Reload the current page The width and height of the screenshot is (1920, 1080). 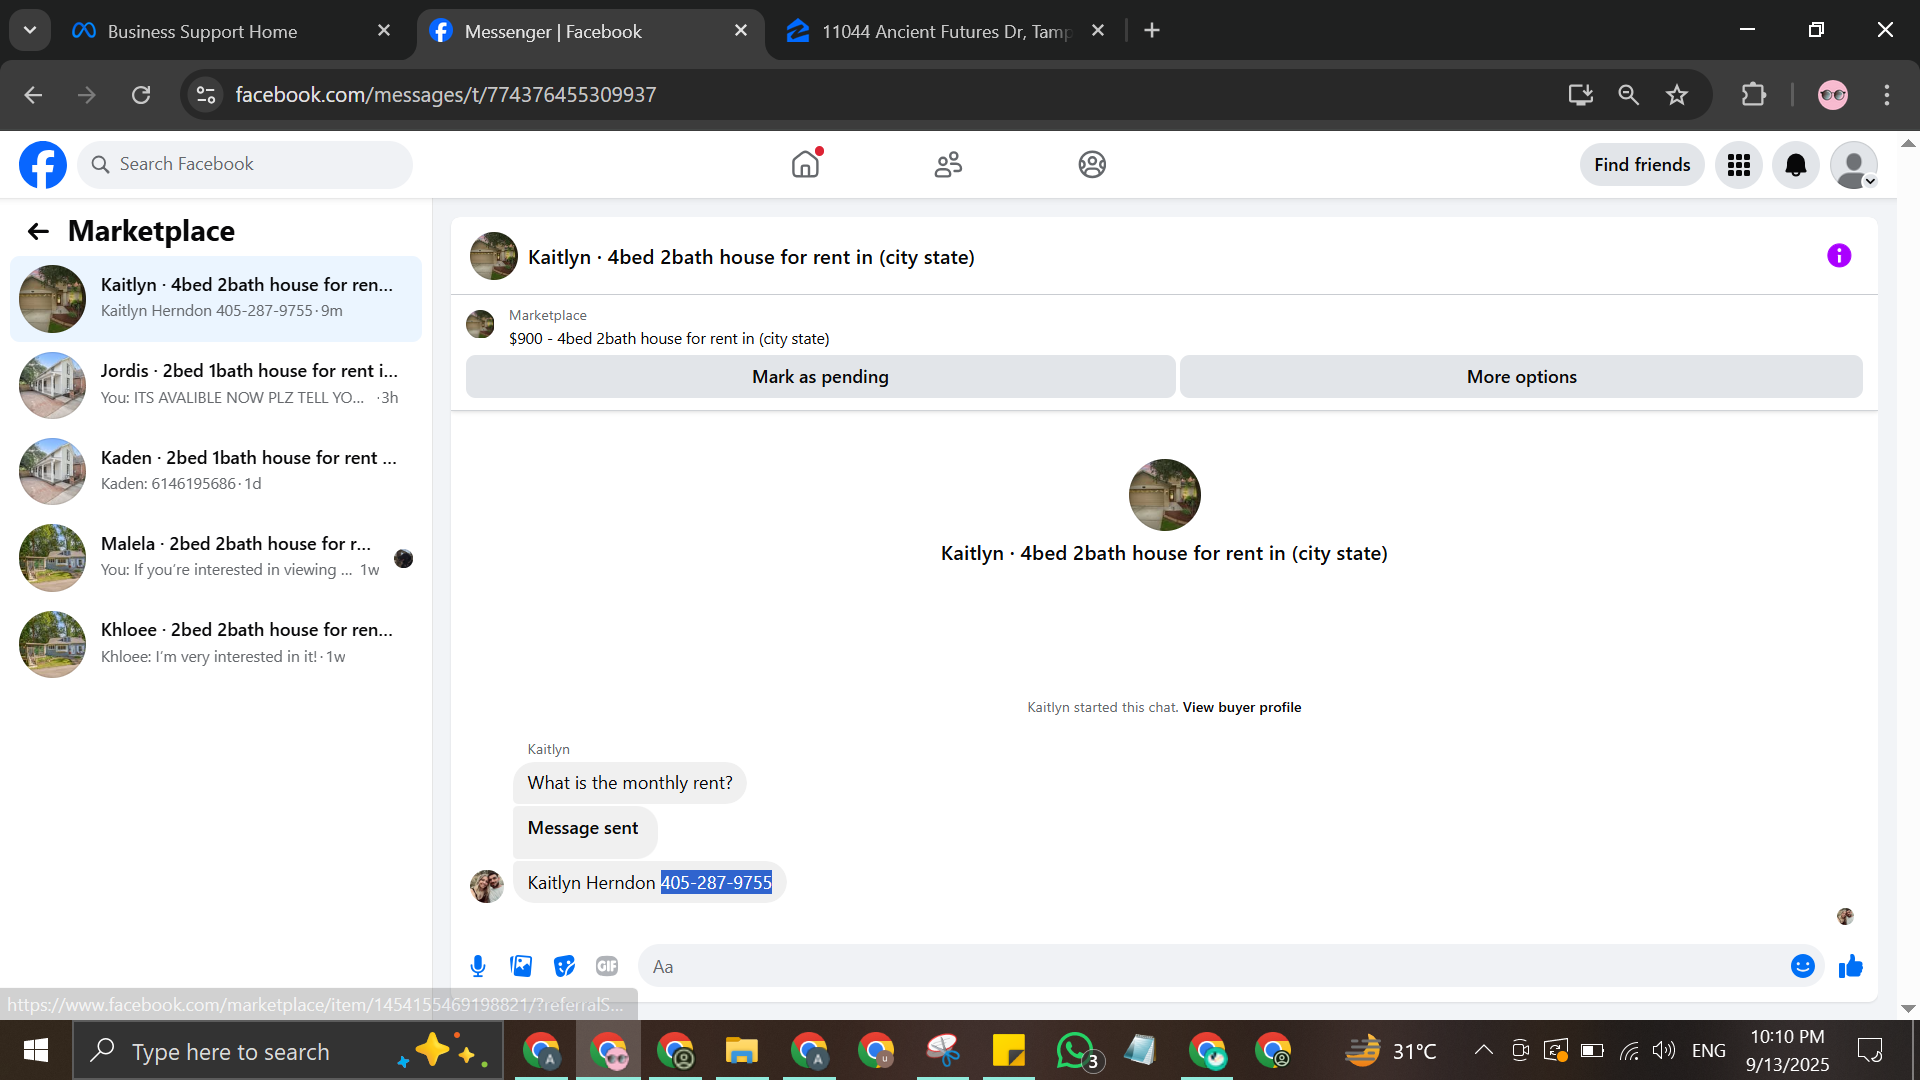tap(141, 95)
